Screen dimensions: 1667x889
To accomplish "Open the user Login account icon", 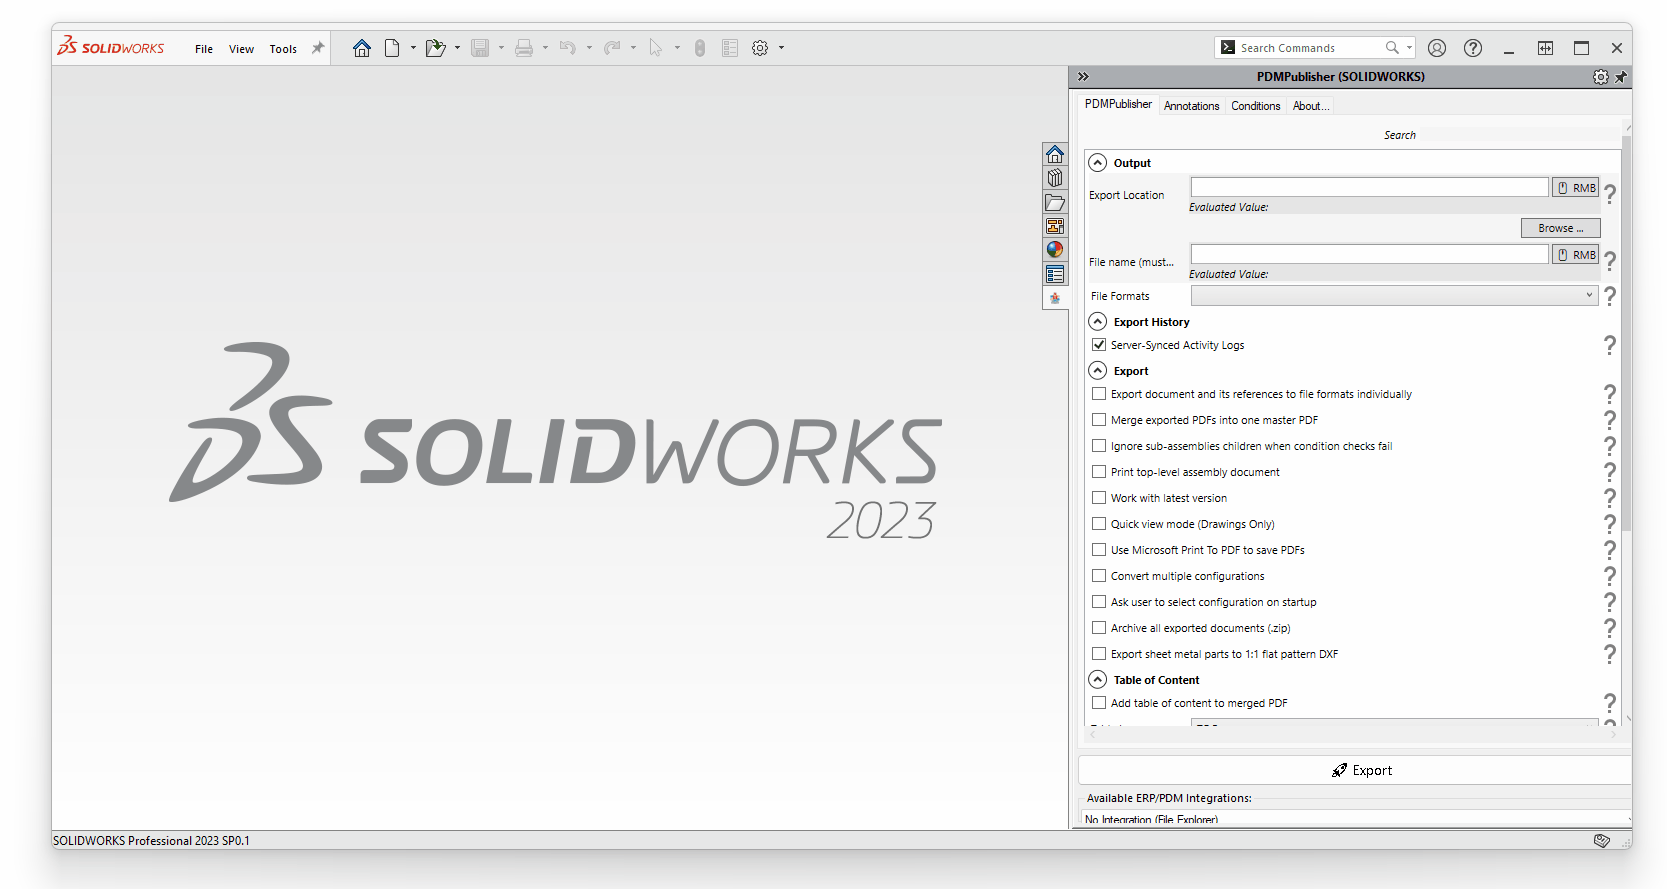I will (1437, 48).
